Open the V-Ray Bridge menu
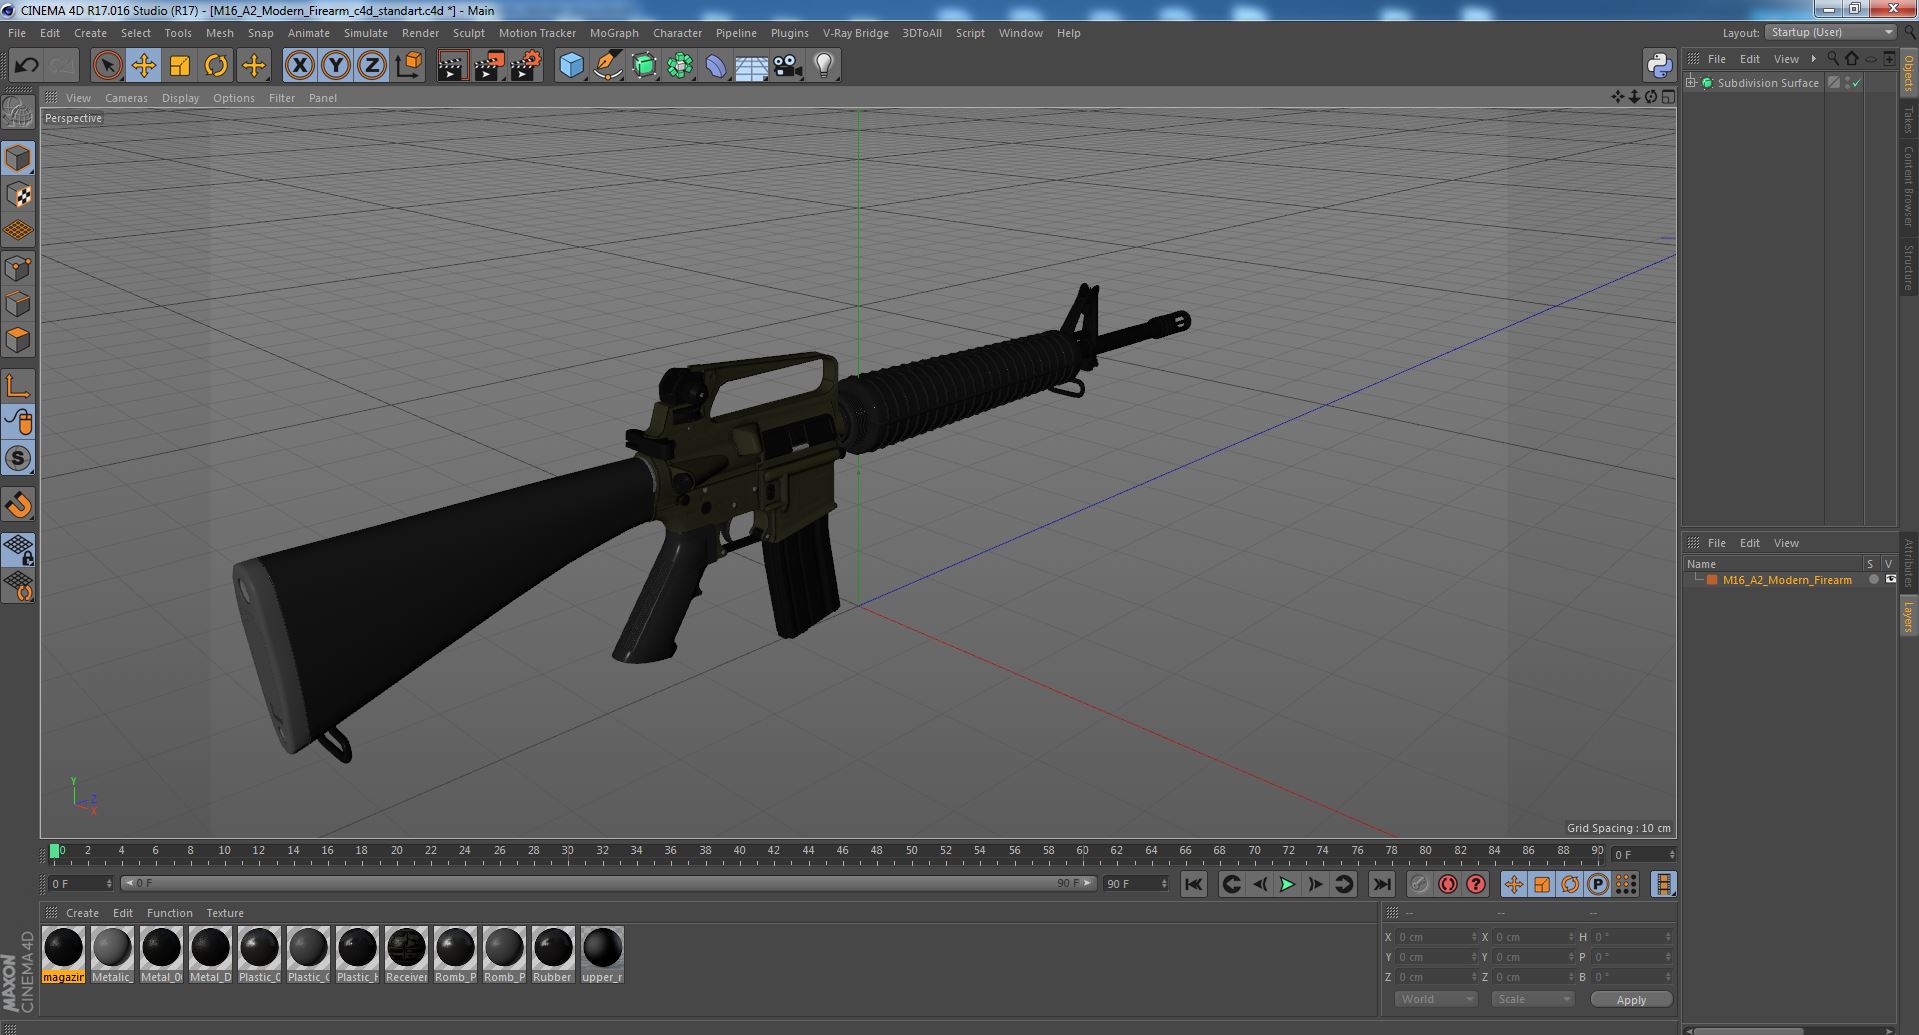 pyautogui.click(x=855, y=33)
